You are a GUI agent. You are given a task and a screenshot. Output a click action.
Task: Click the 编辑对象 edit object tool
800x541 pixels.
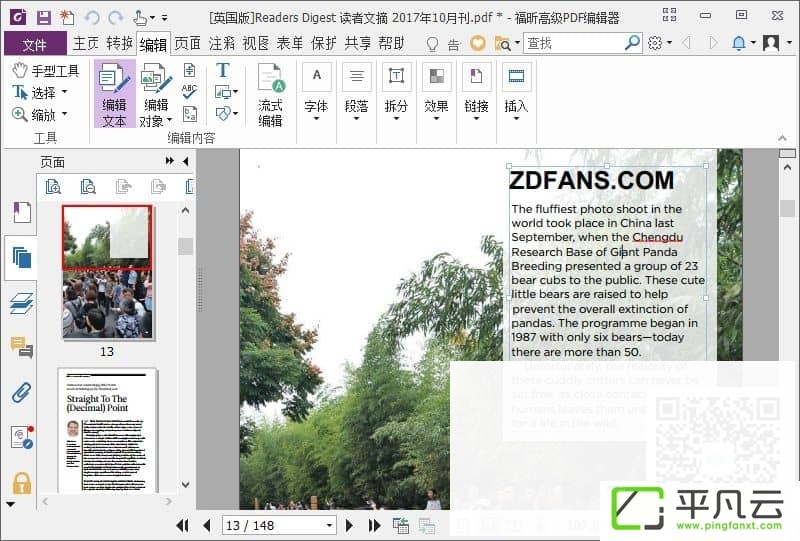click(156, 94)
